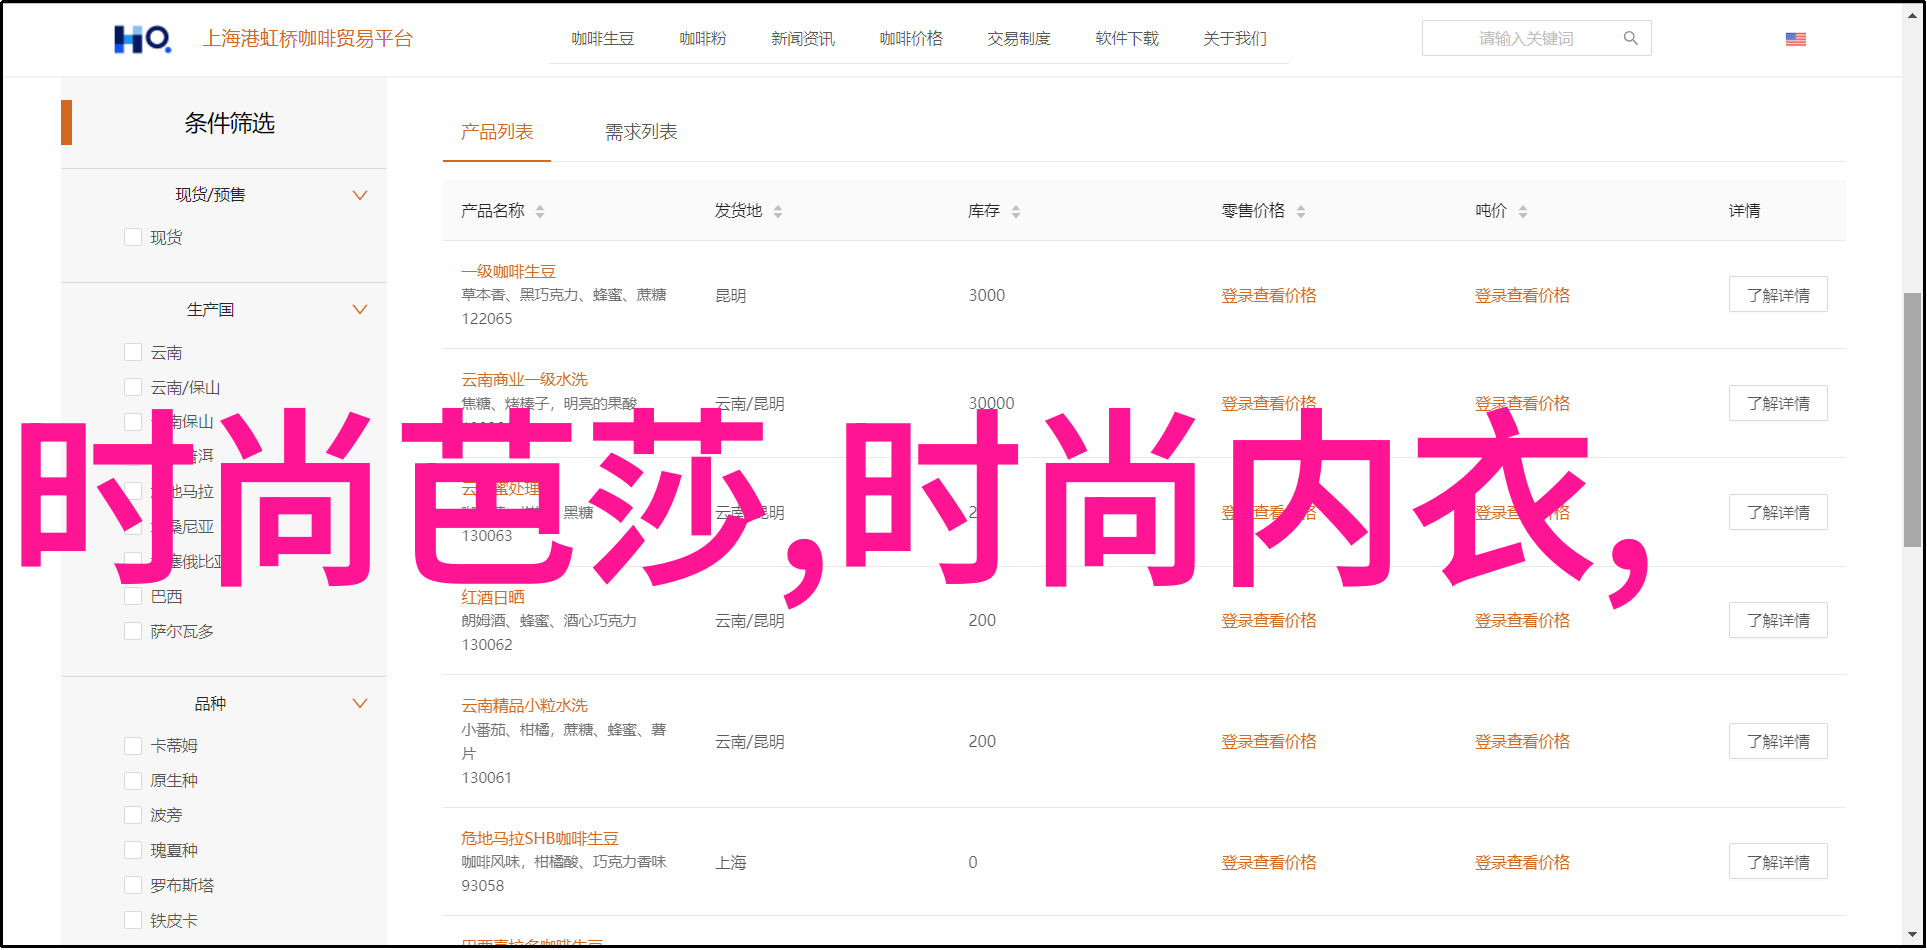Screen dimensions: 1927x950
Task: Open the 危地马拉SHB咖啡生豆 product link
Action: point(540,838)
